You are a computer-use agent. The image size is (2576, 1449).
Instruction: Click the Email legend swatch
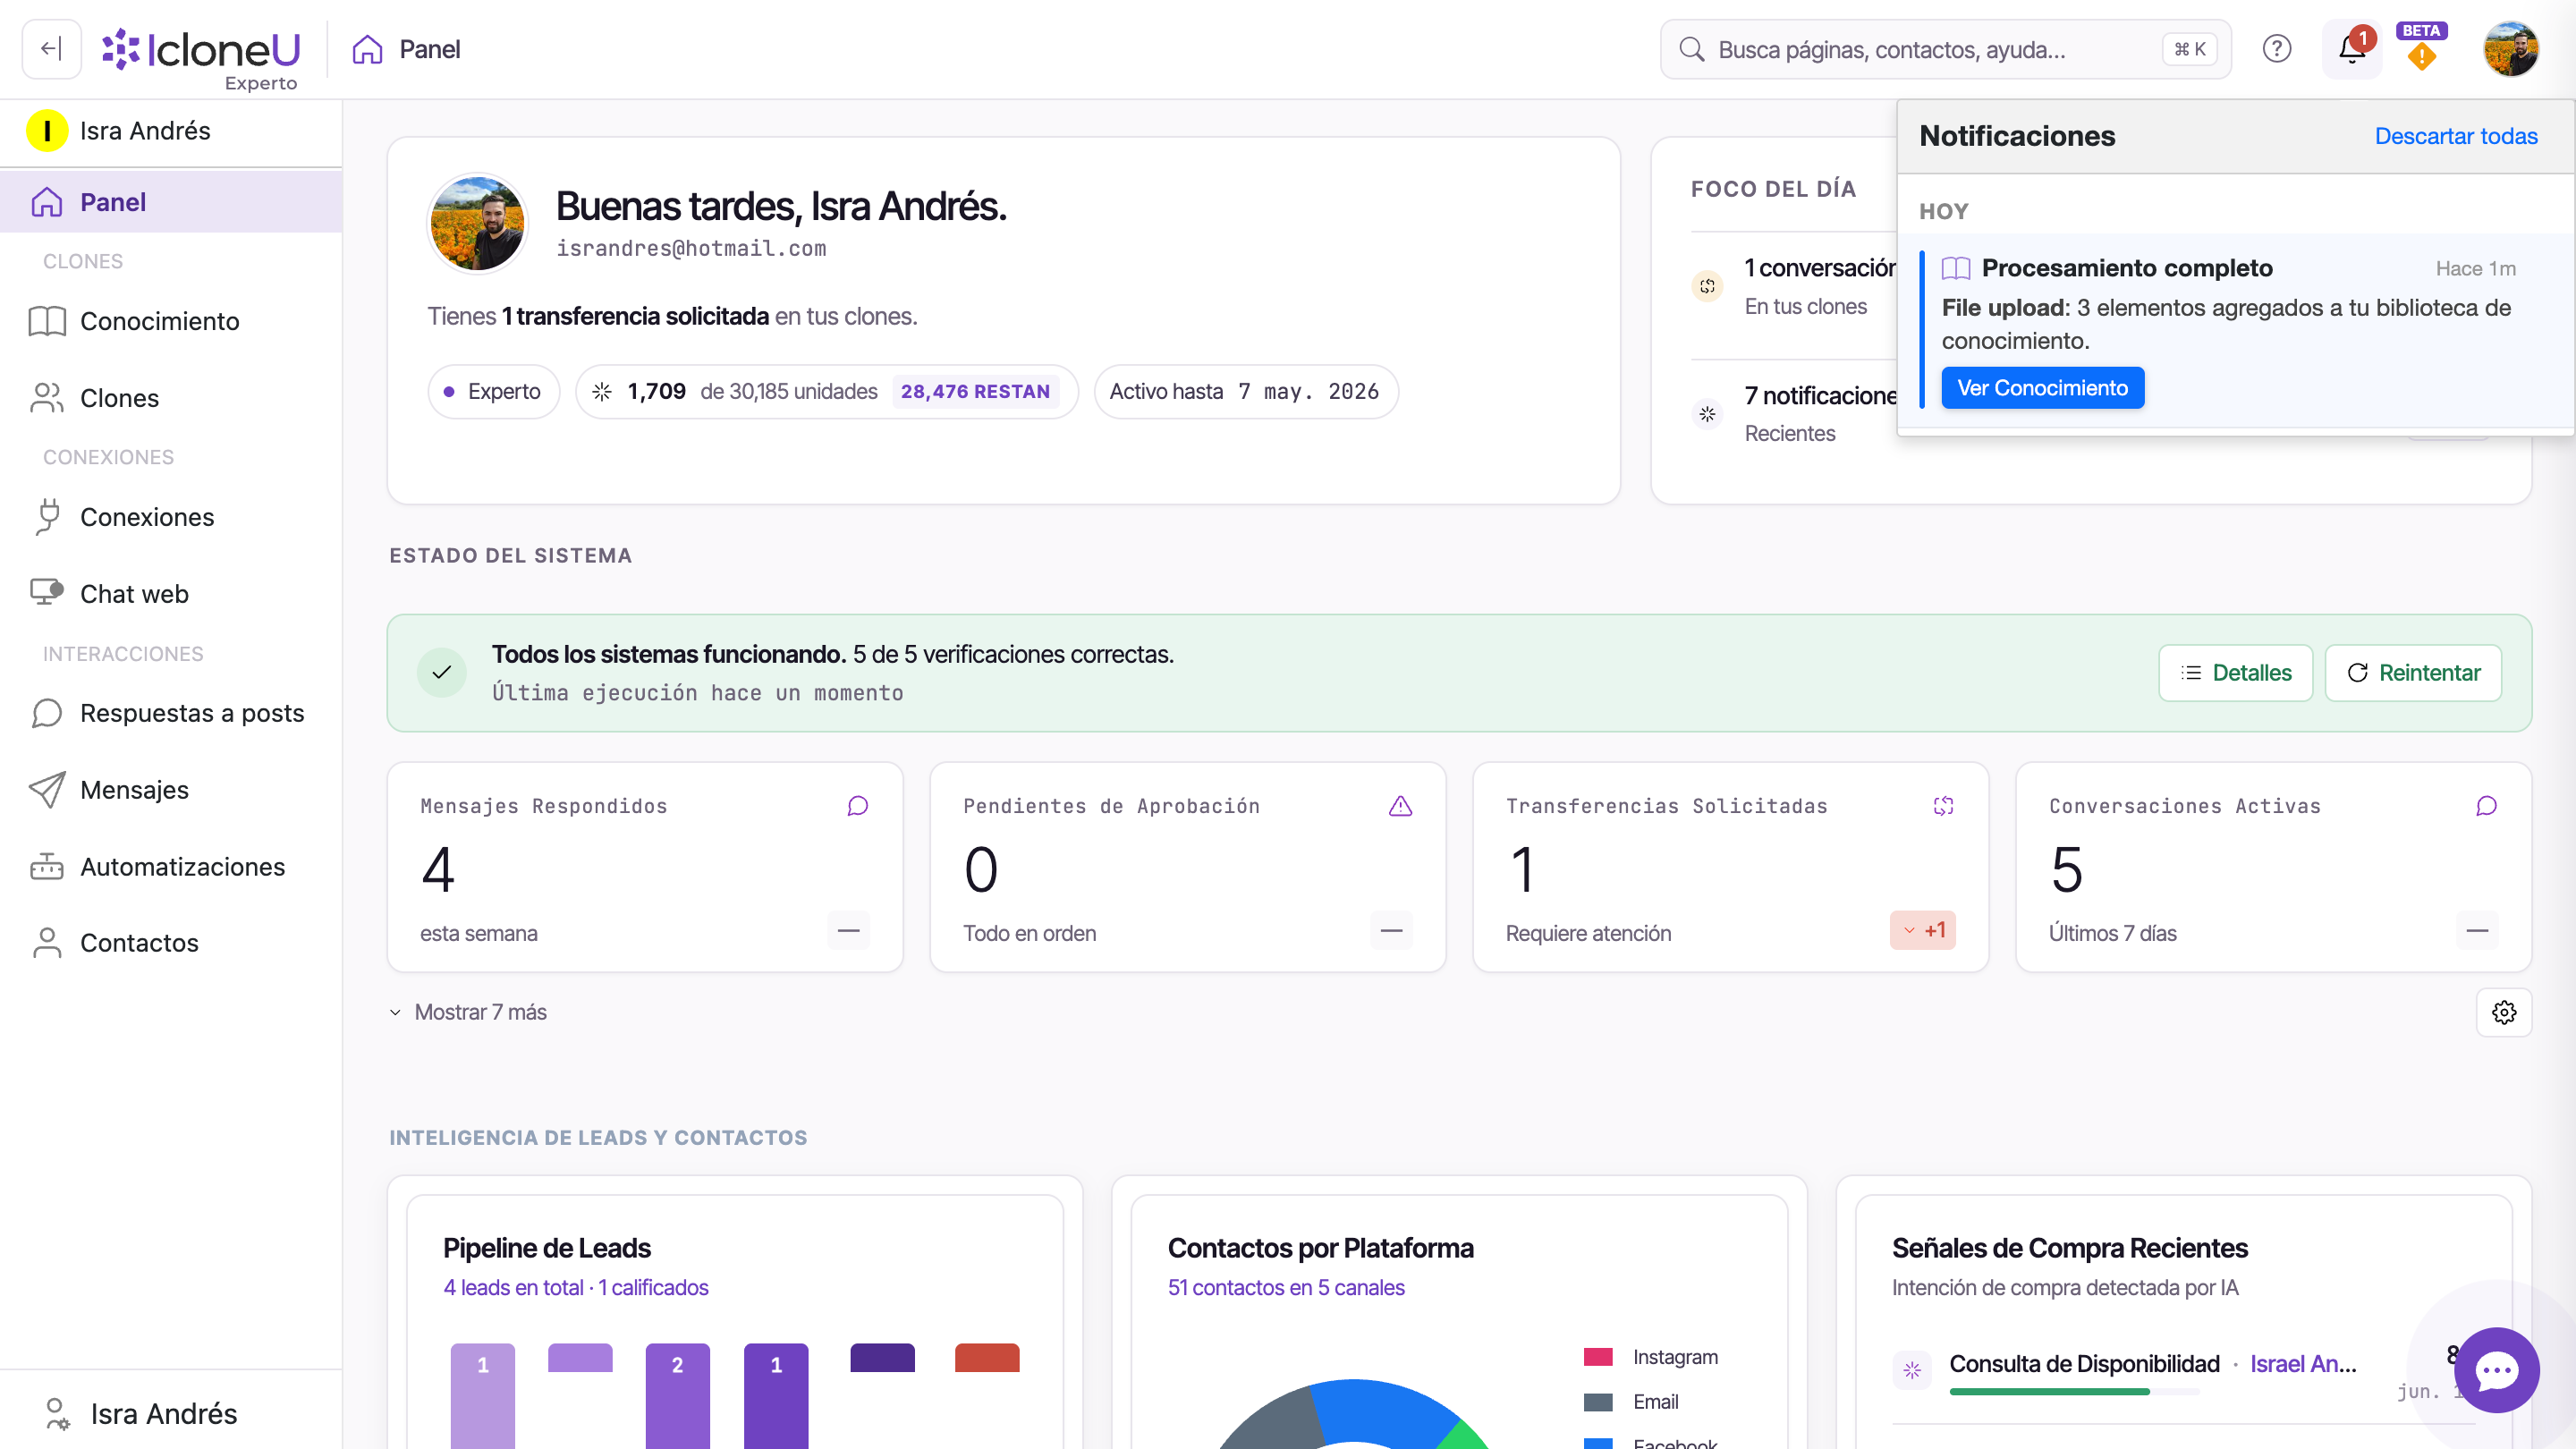pyautogui.click(x=1598, y=1402)
